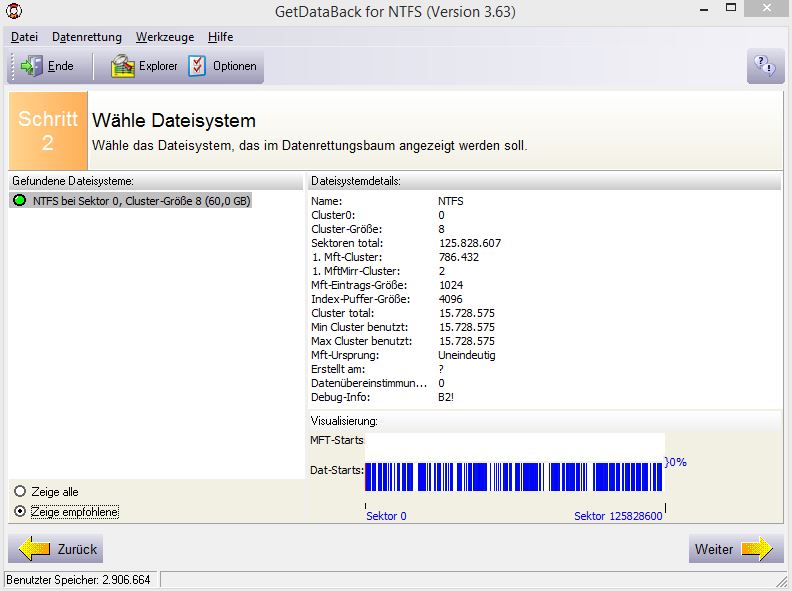
Task: Click the window resize grip at the corner
Action: pos(781,581)
